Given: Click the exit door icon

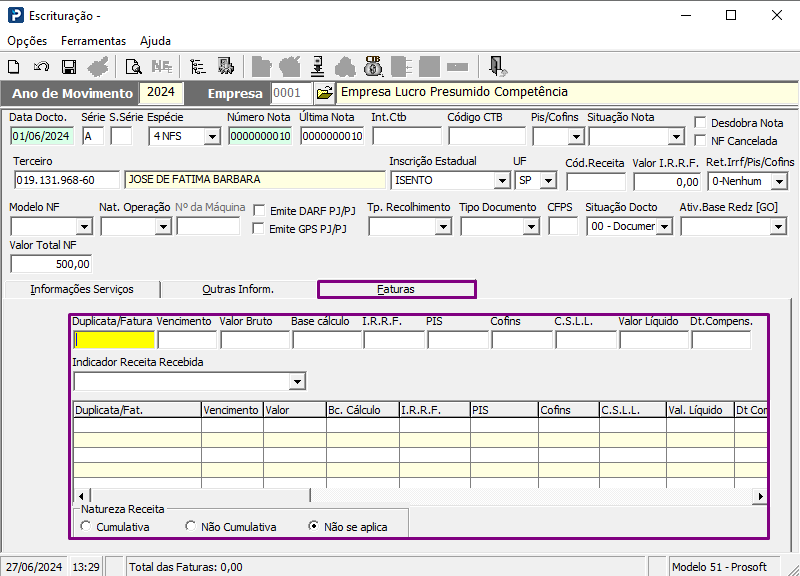Looking at the screenshot, I should [x=498, y=67].
